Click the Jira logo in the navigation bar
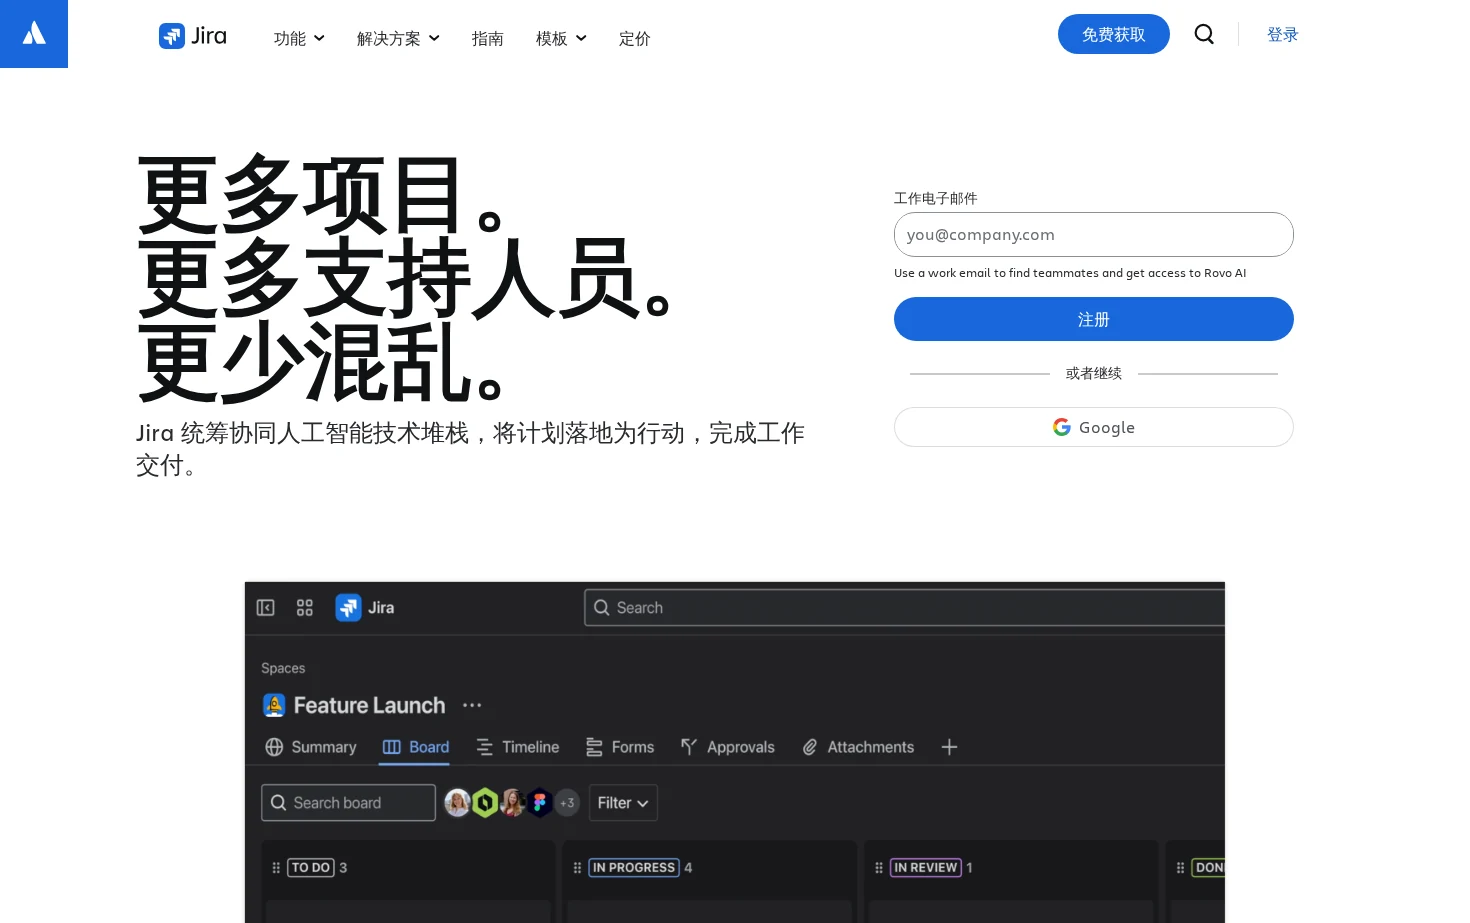Viewport: 1470px width, 923px height. coord(193,36)
